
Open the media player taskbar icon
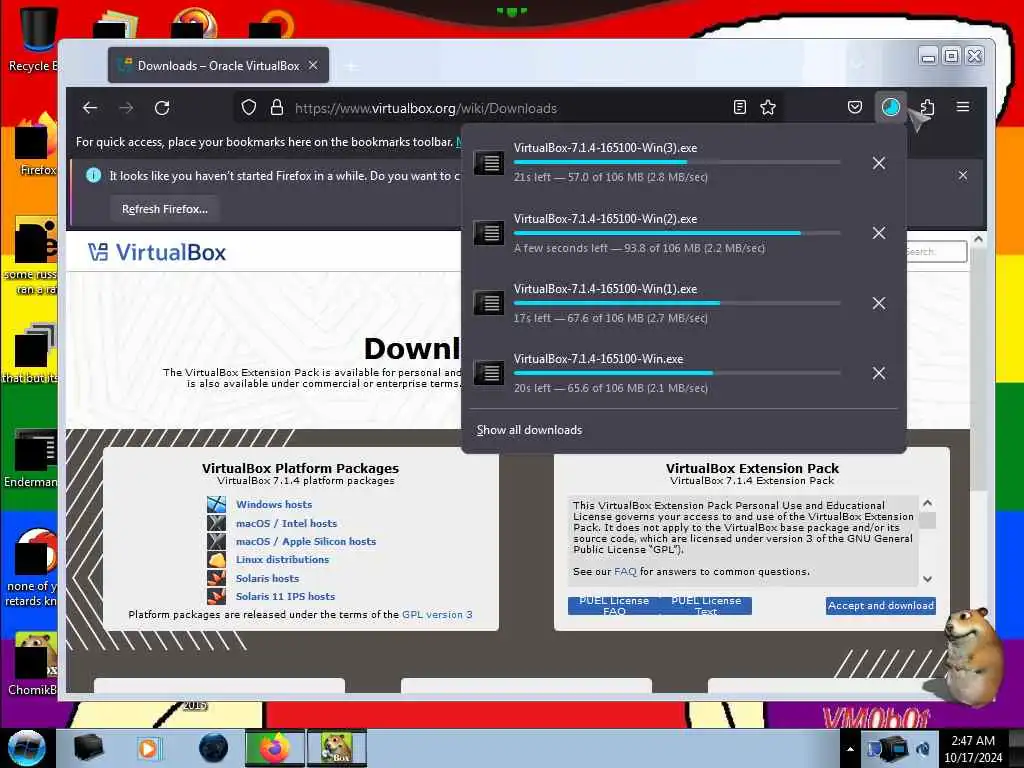pos(148,748)
